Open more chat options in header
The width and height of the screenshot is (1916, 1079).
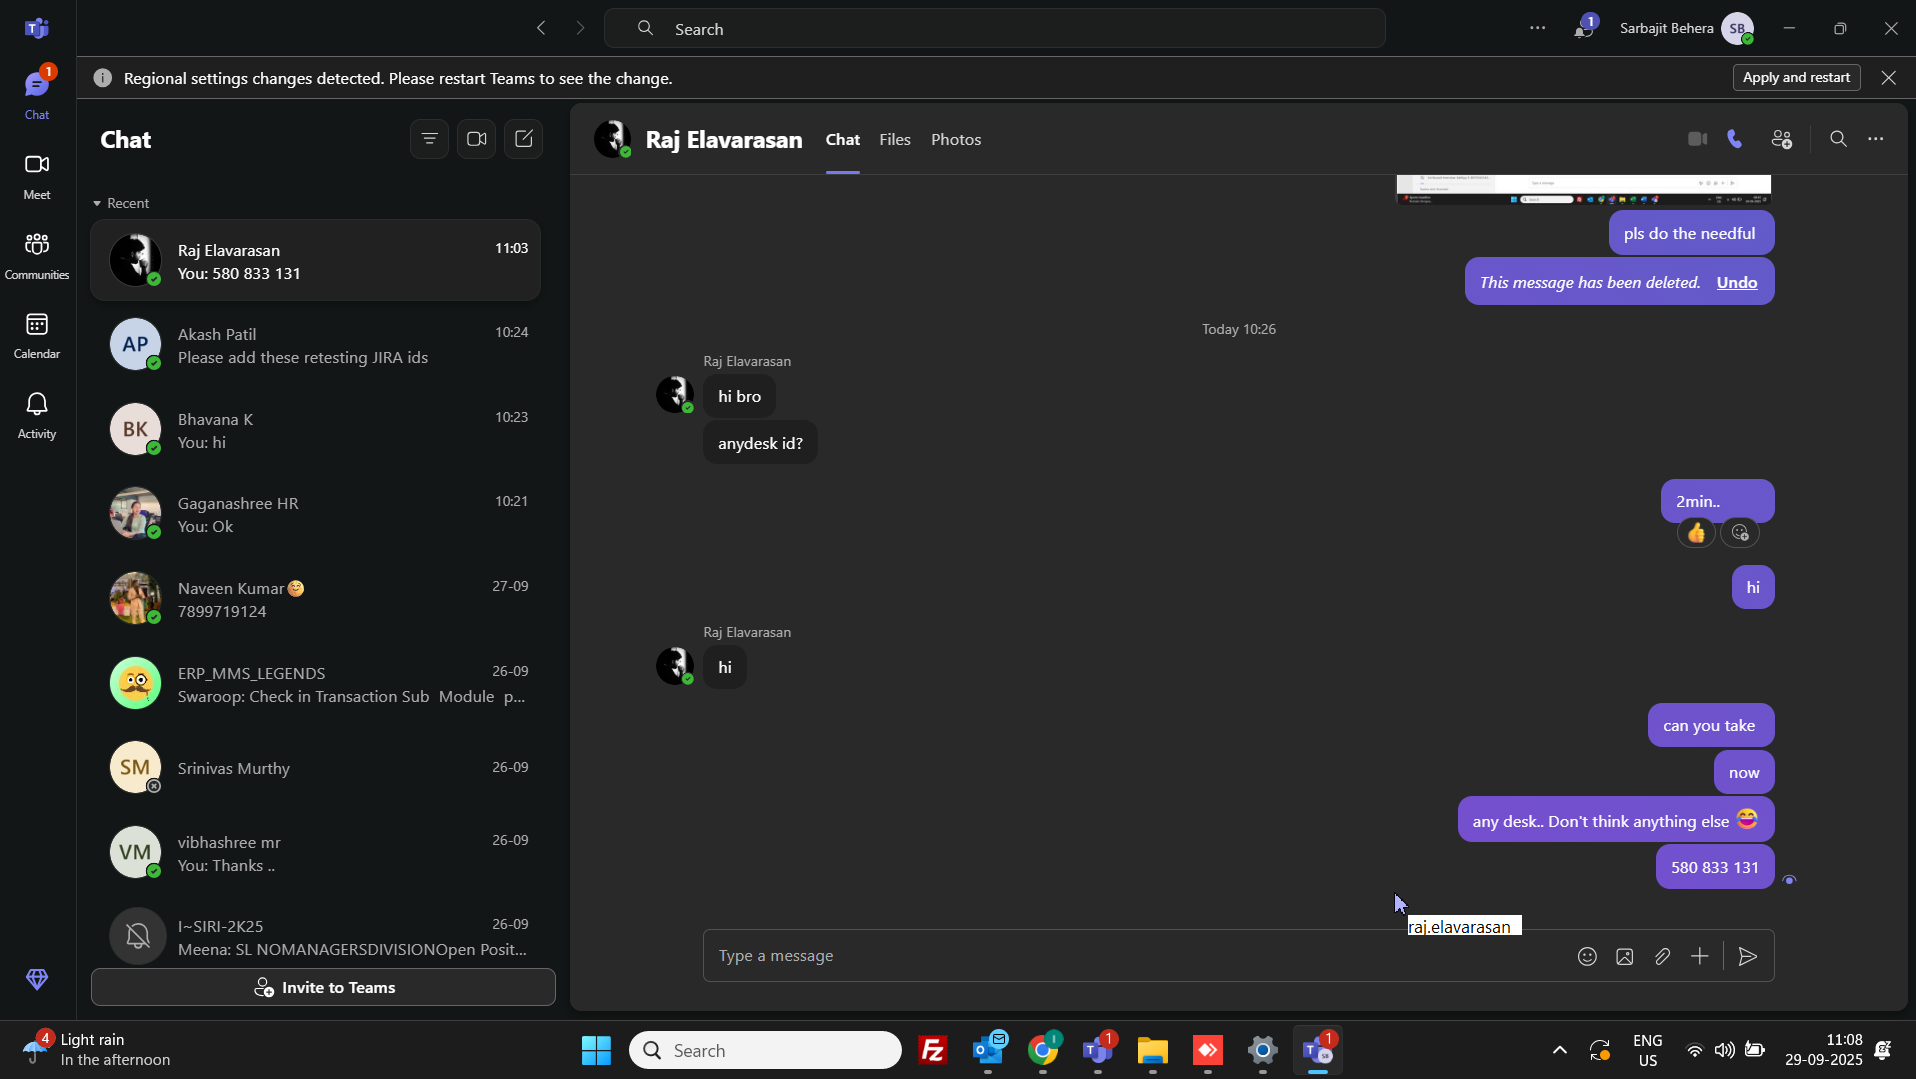coord(1876,139)
